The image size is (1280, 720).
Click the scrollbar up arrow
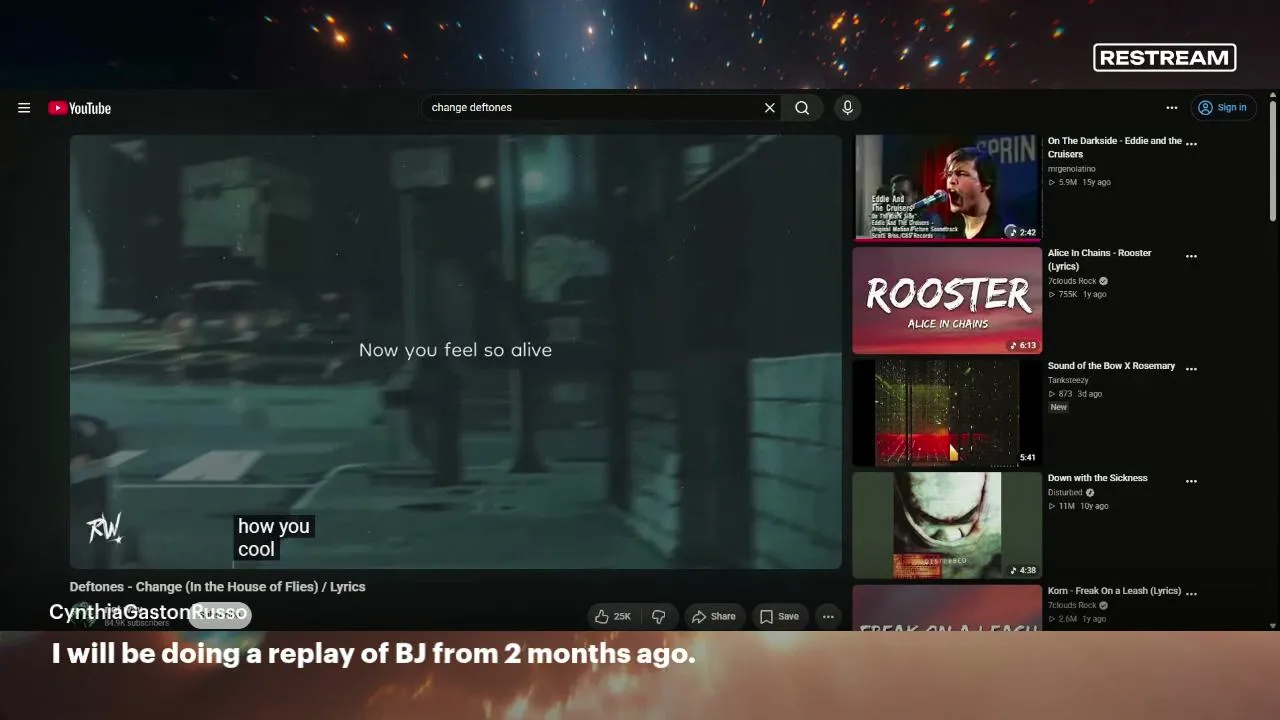tap(1272, 95)
